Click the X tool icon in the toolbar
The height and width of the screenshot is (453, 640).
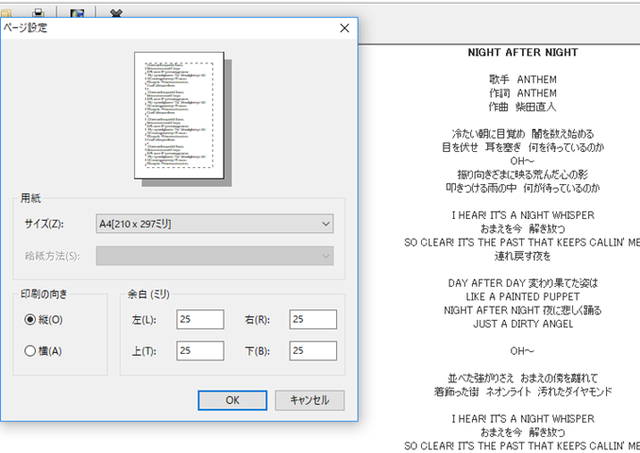click(x=116, y=13)
